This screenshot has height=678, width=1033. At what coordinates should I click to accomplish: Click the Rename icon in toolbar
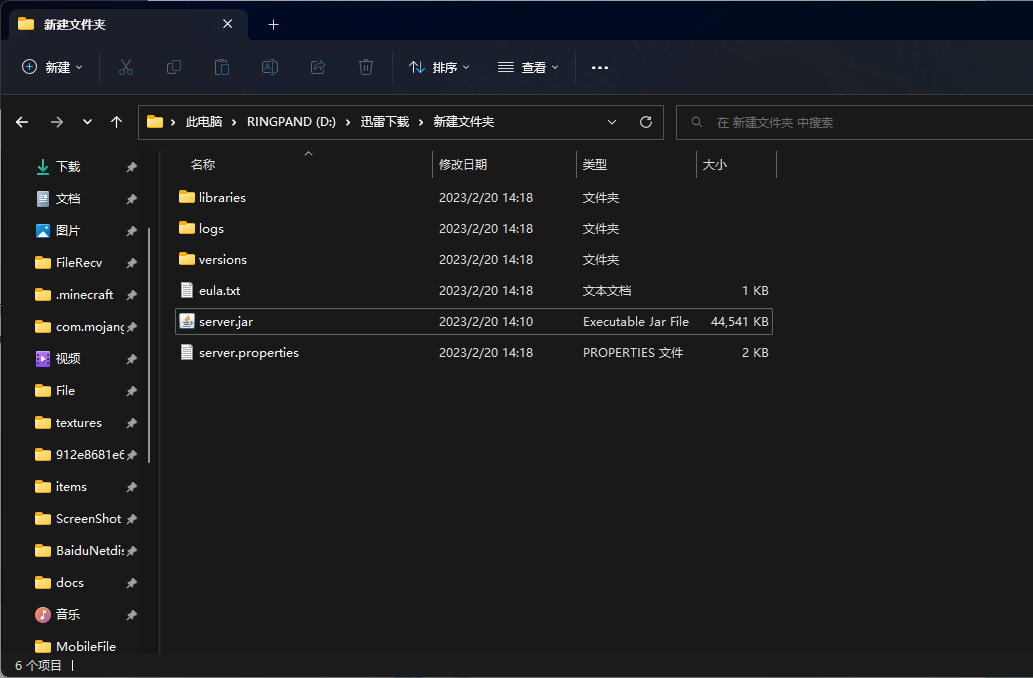click(x=270, y=67)
